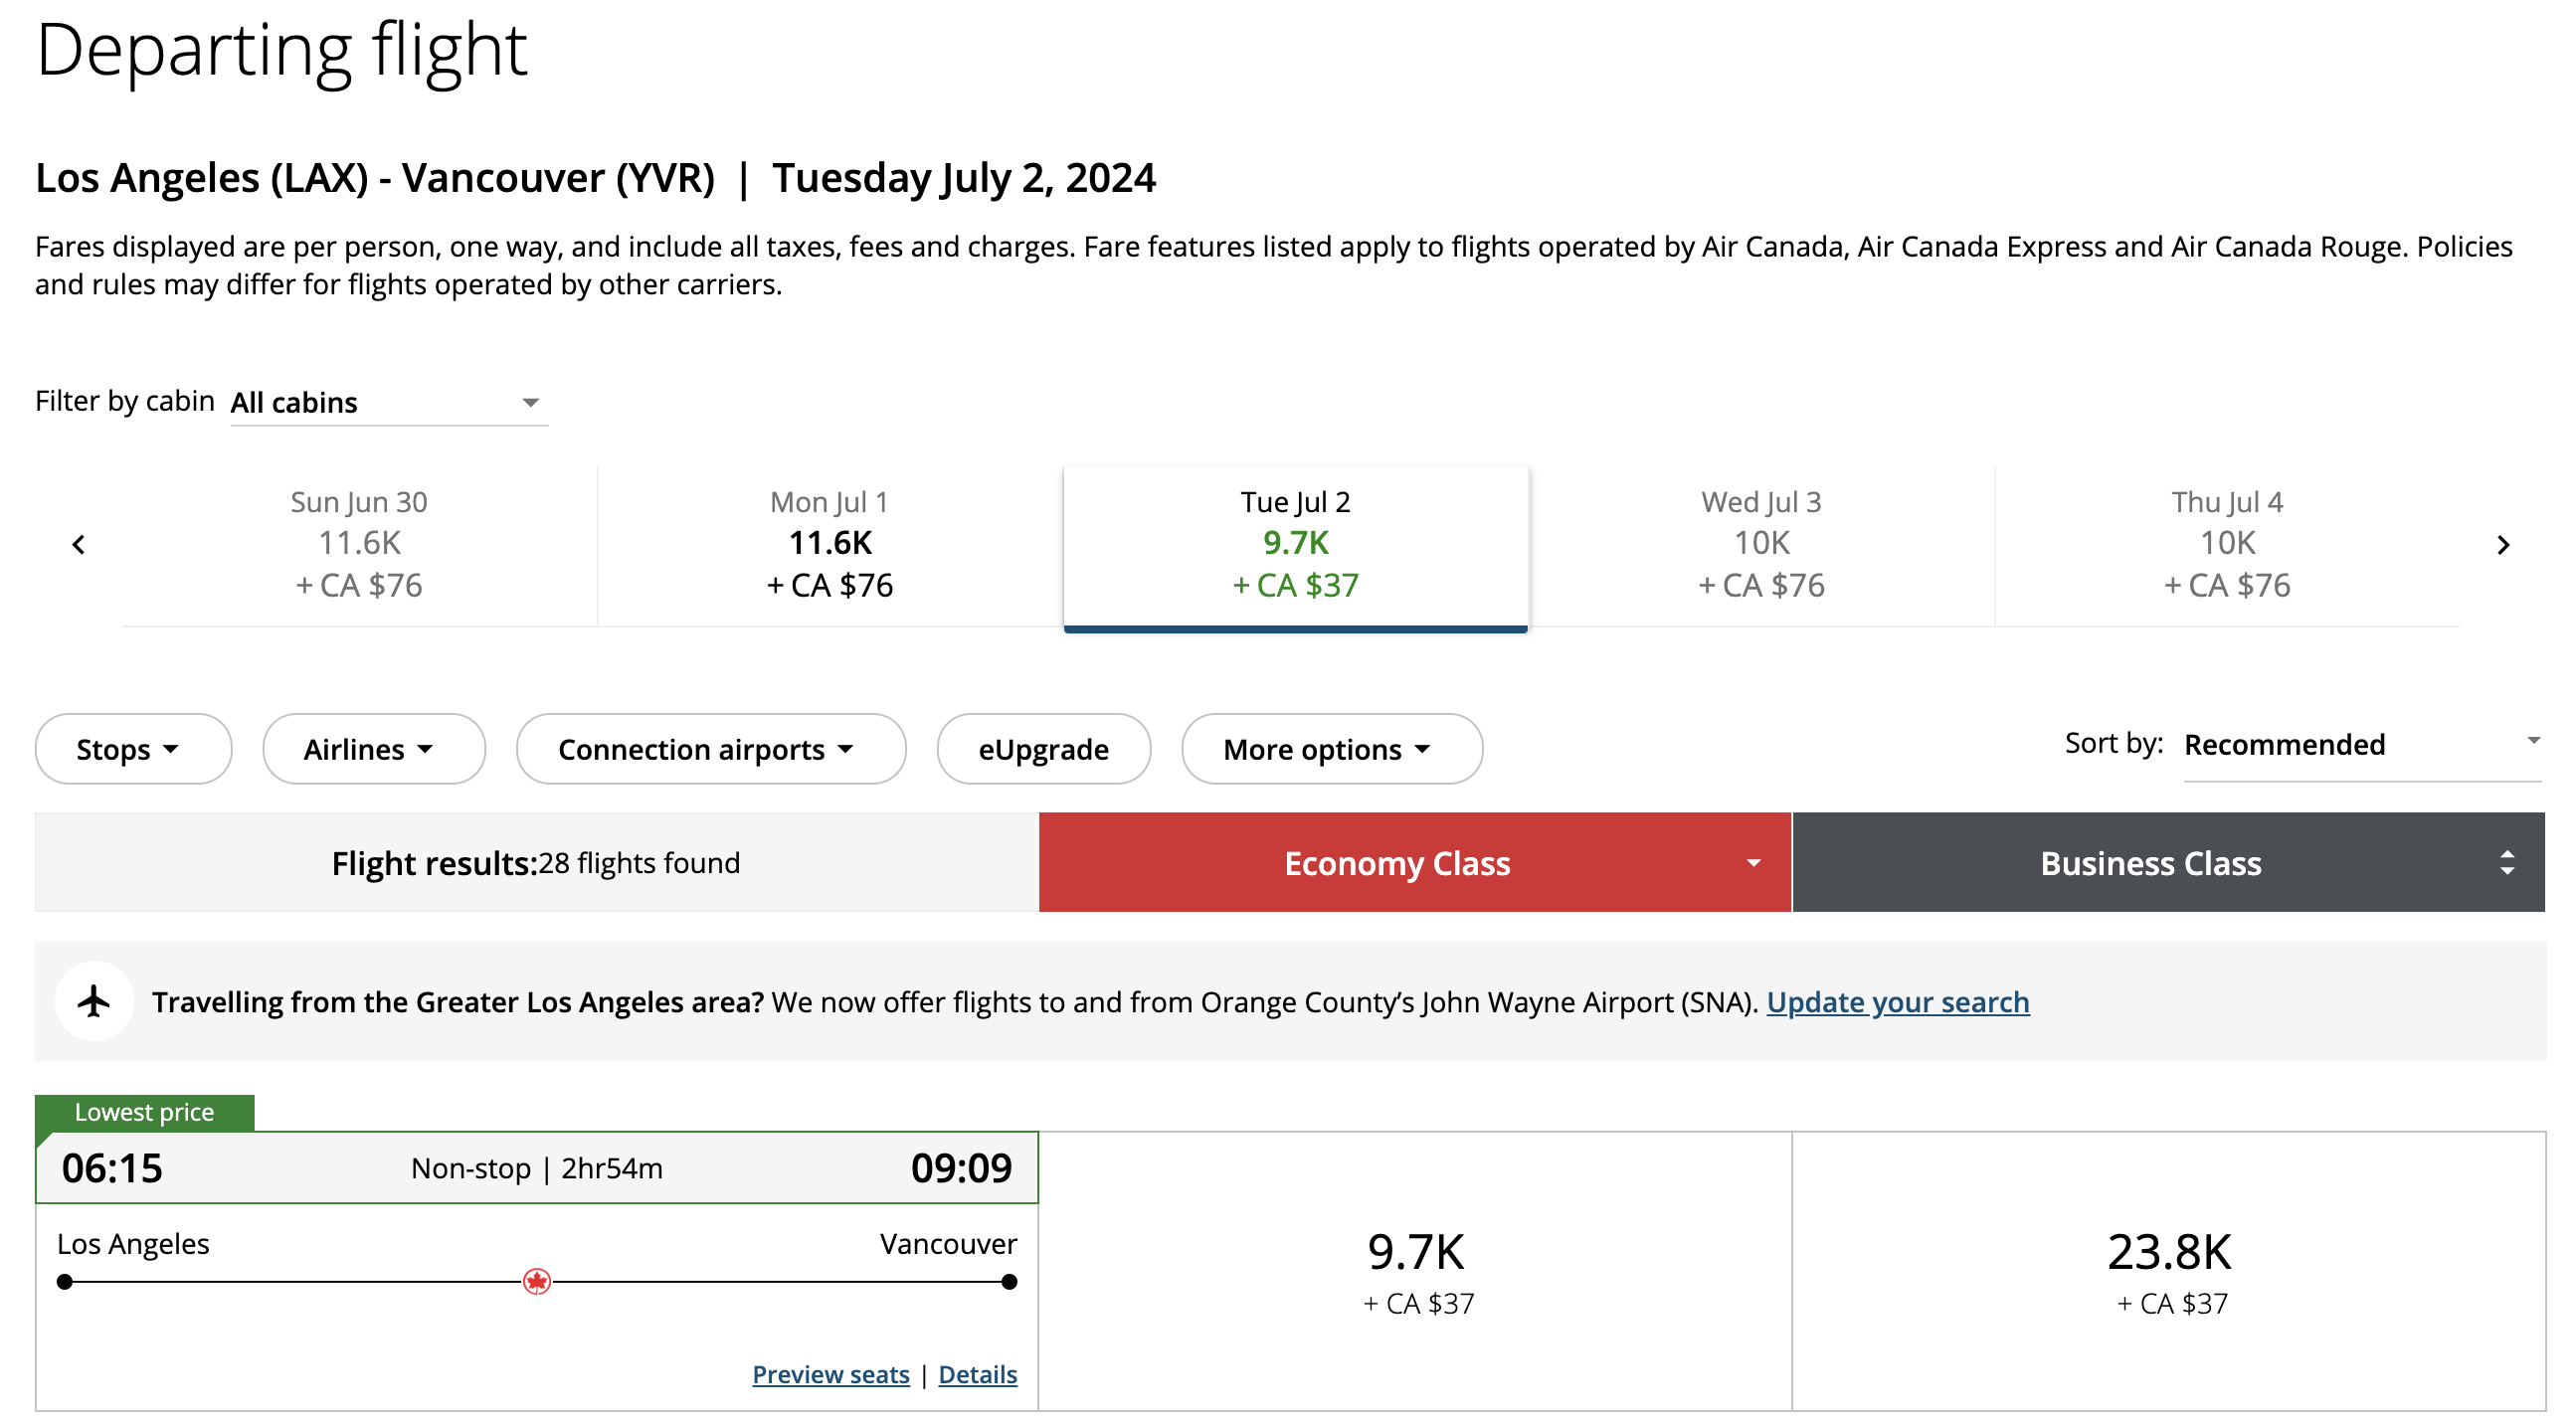Select the Thu Jul 4 date tab
The image size is (2576, 1422).
2227,545
